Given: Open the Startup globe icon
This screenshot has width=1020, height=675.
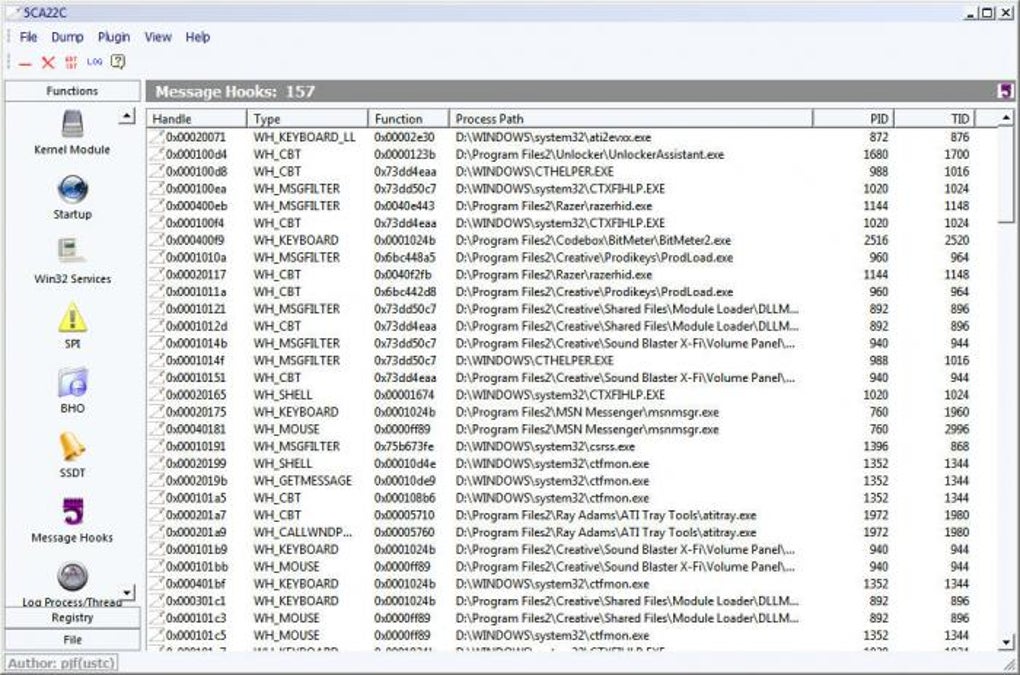Looking at the screenshot, I should 72,189.
